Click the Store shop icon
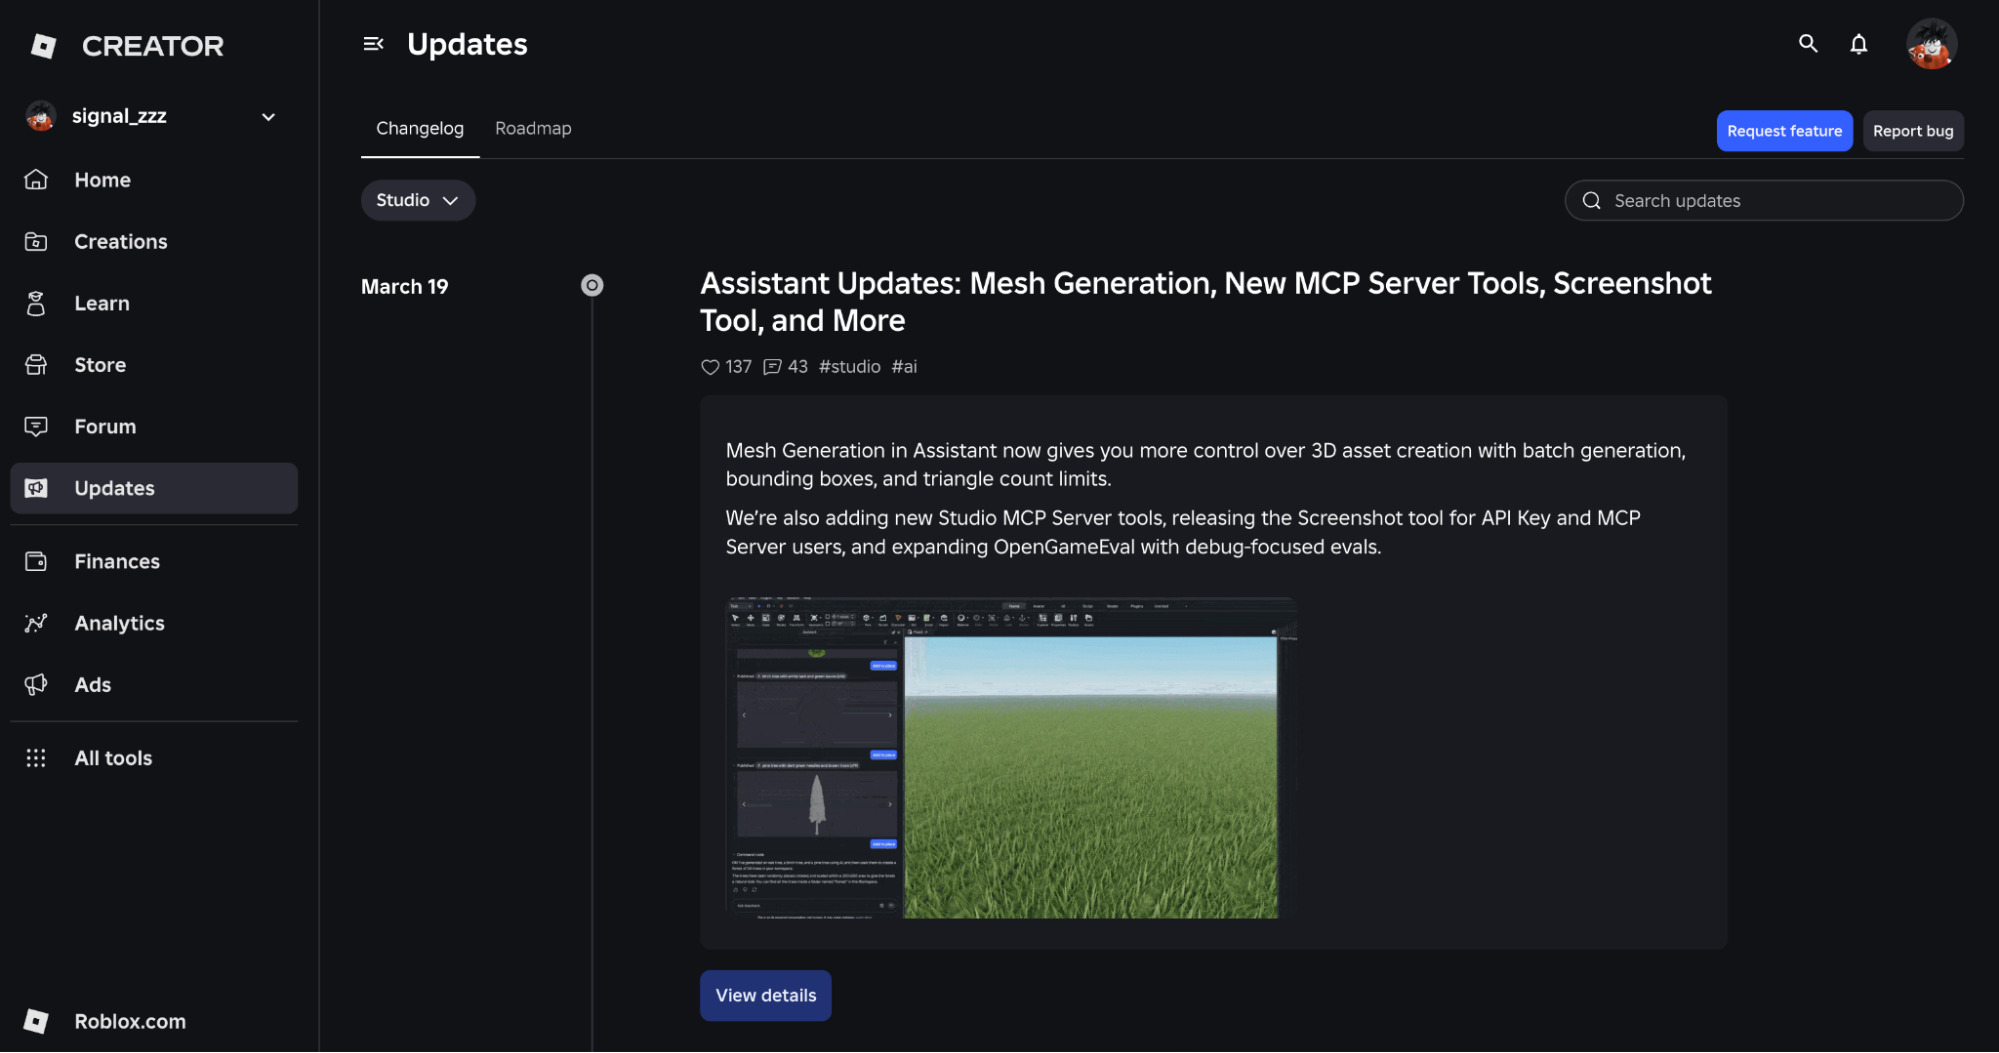This screenshot has height=1053, width=1999. click(x=36, y=365)
